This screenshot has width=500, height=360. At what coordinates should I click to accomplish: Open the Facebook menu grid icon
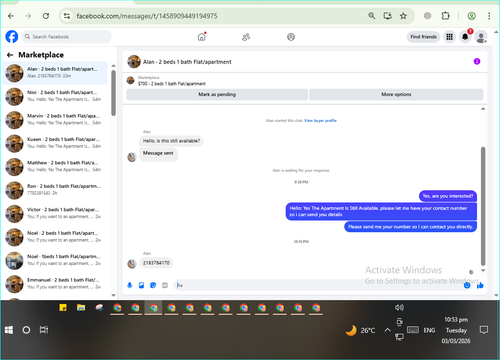click(x=449, y=37)
